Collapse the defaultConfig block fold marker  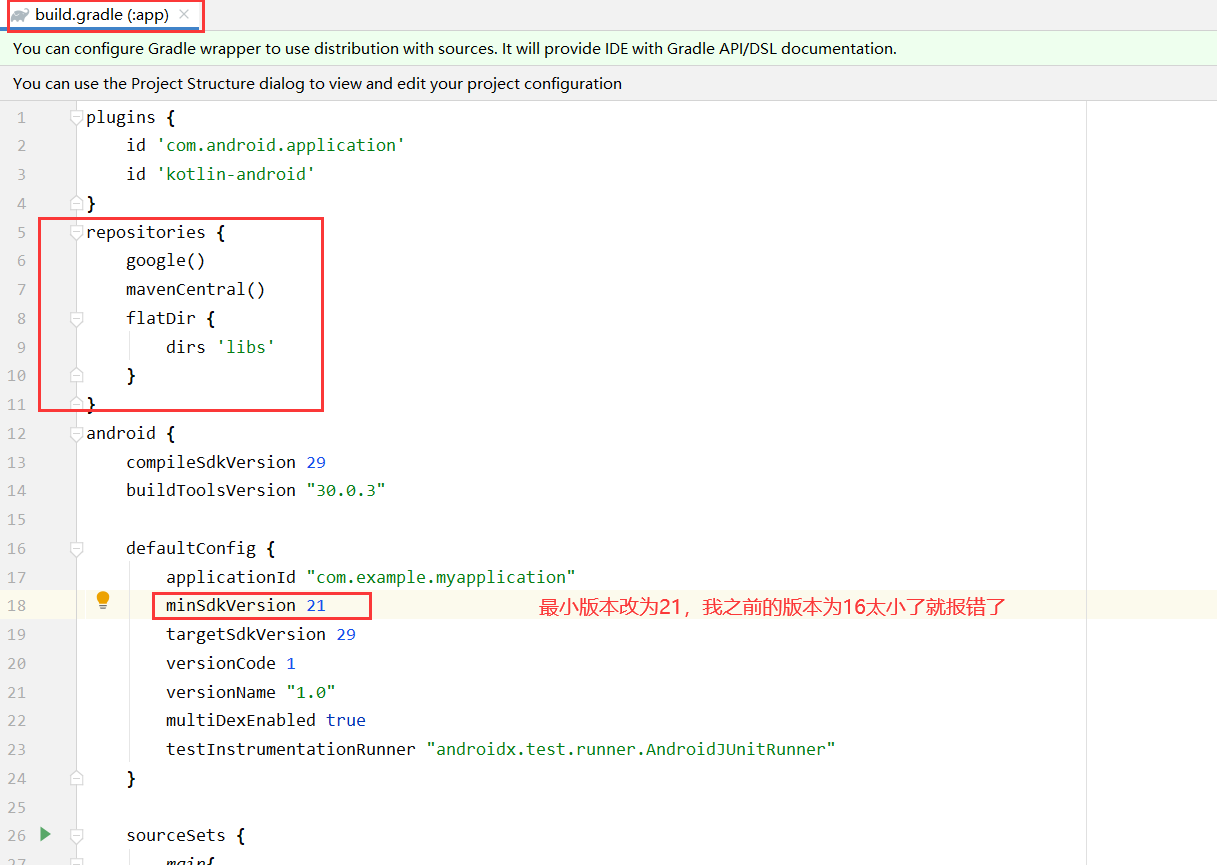(76, 548)
